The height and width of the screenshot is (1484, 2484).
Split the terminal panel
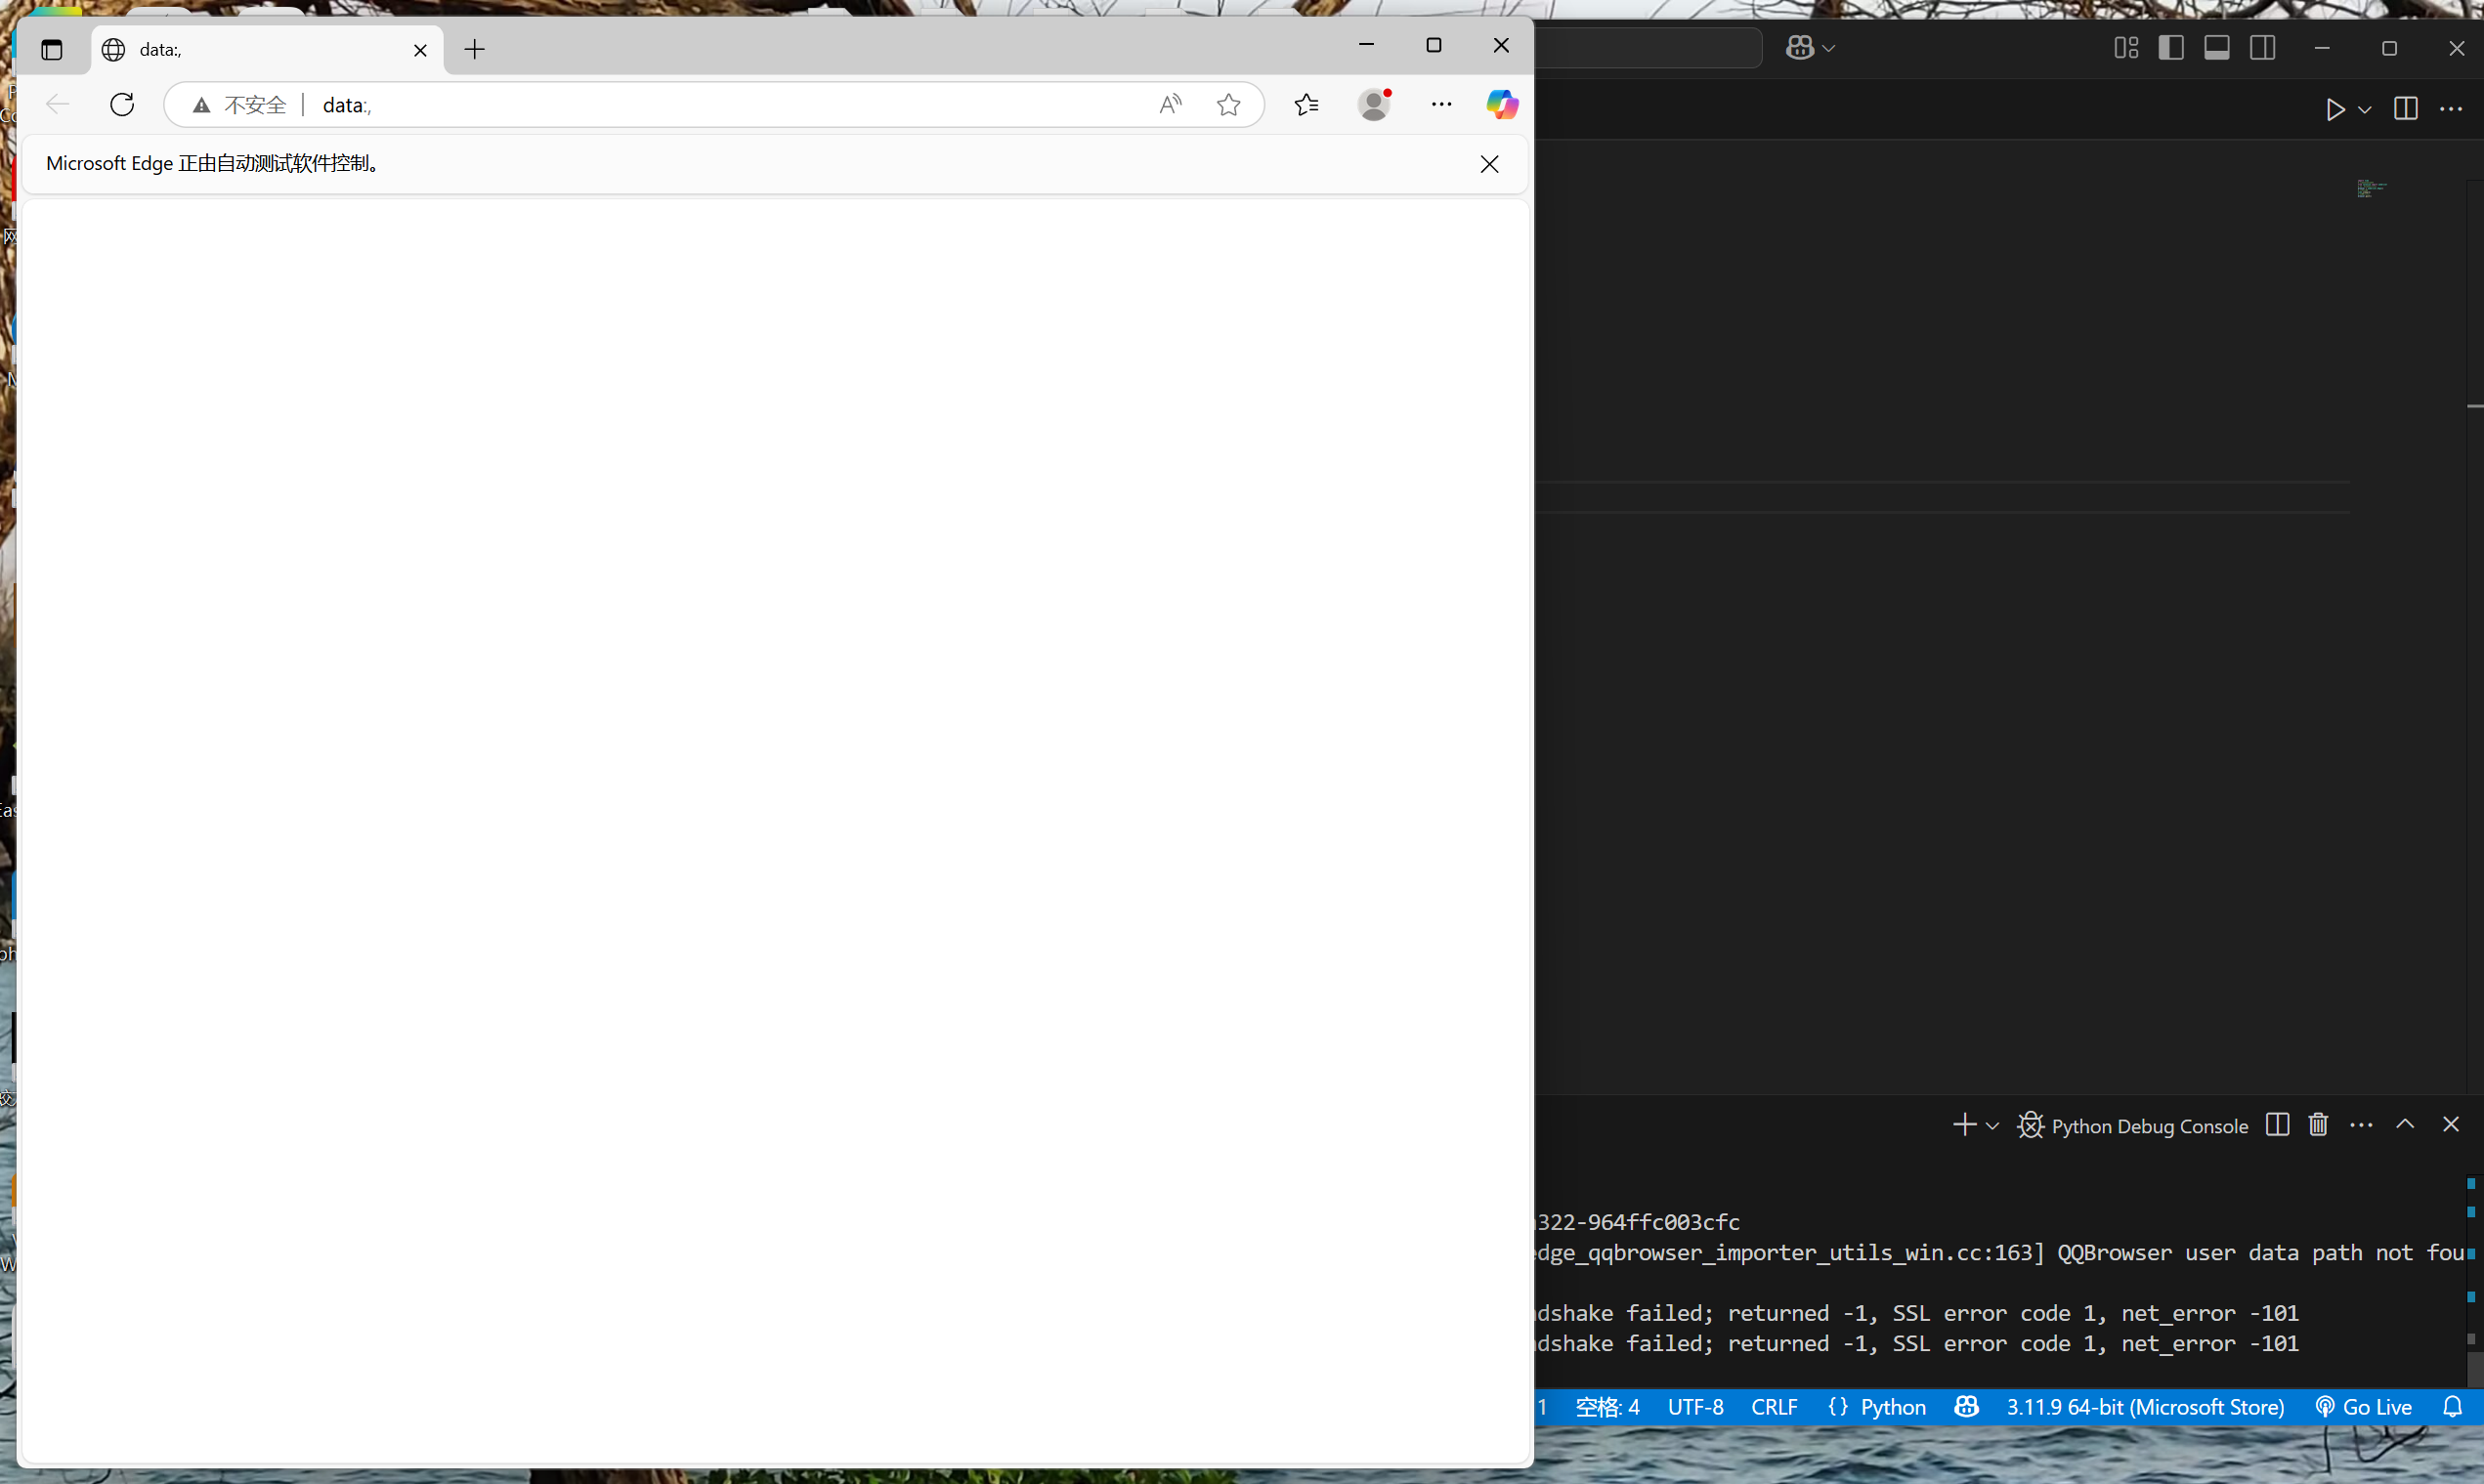point(2277,1125)
